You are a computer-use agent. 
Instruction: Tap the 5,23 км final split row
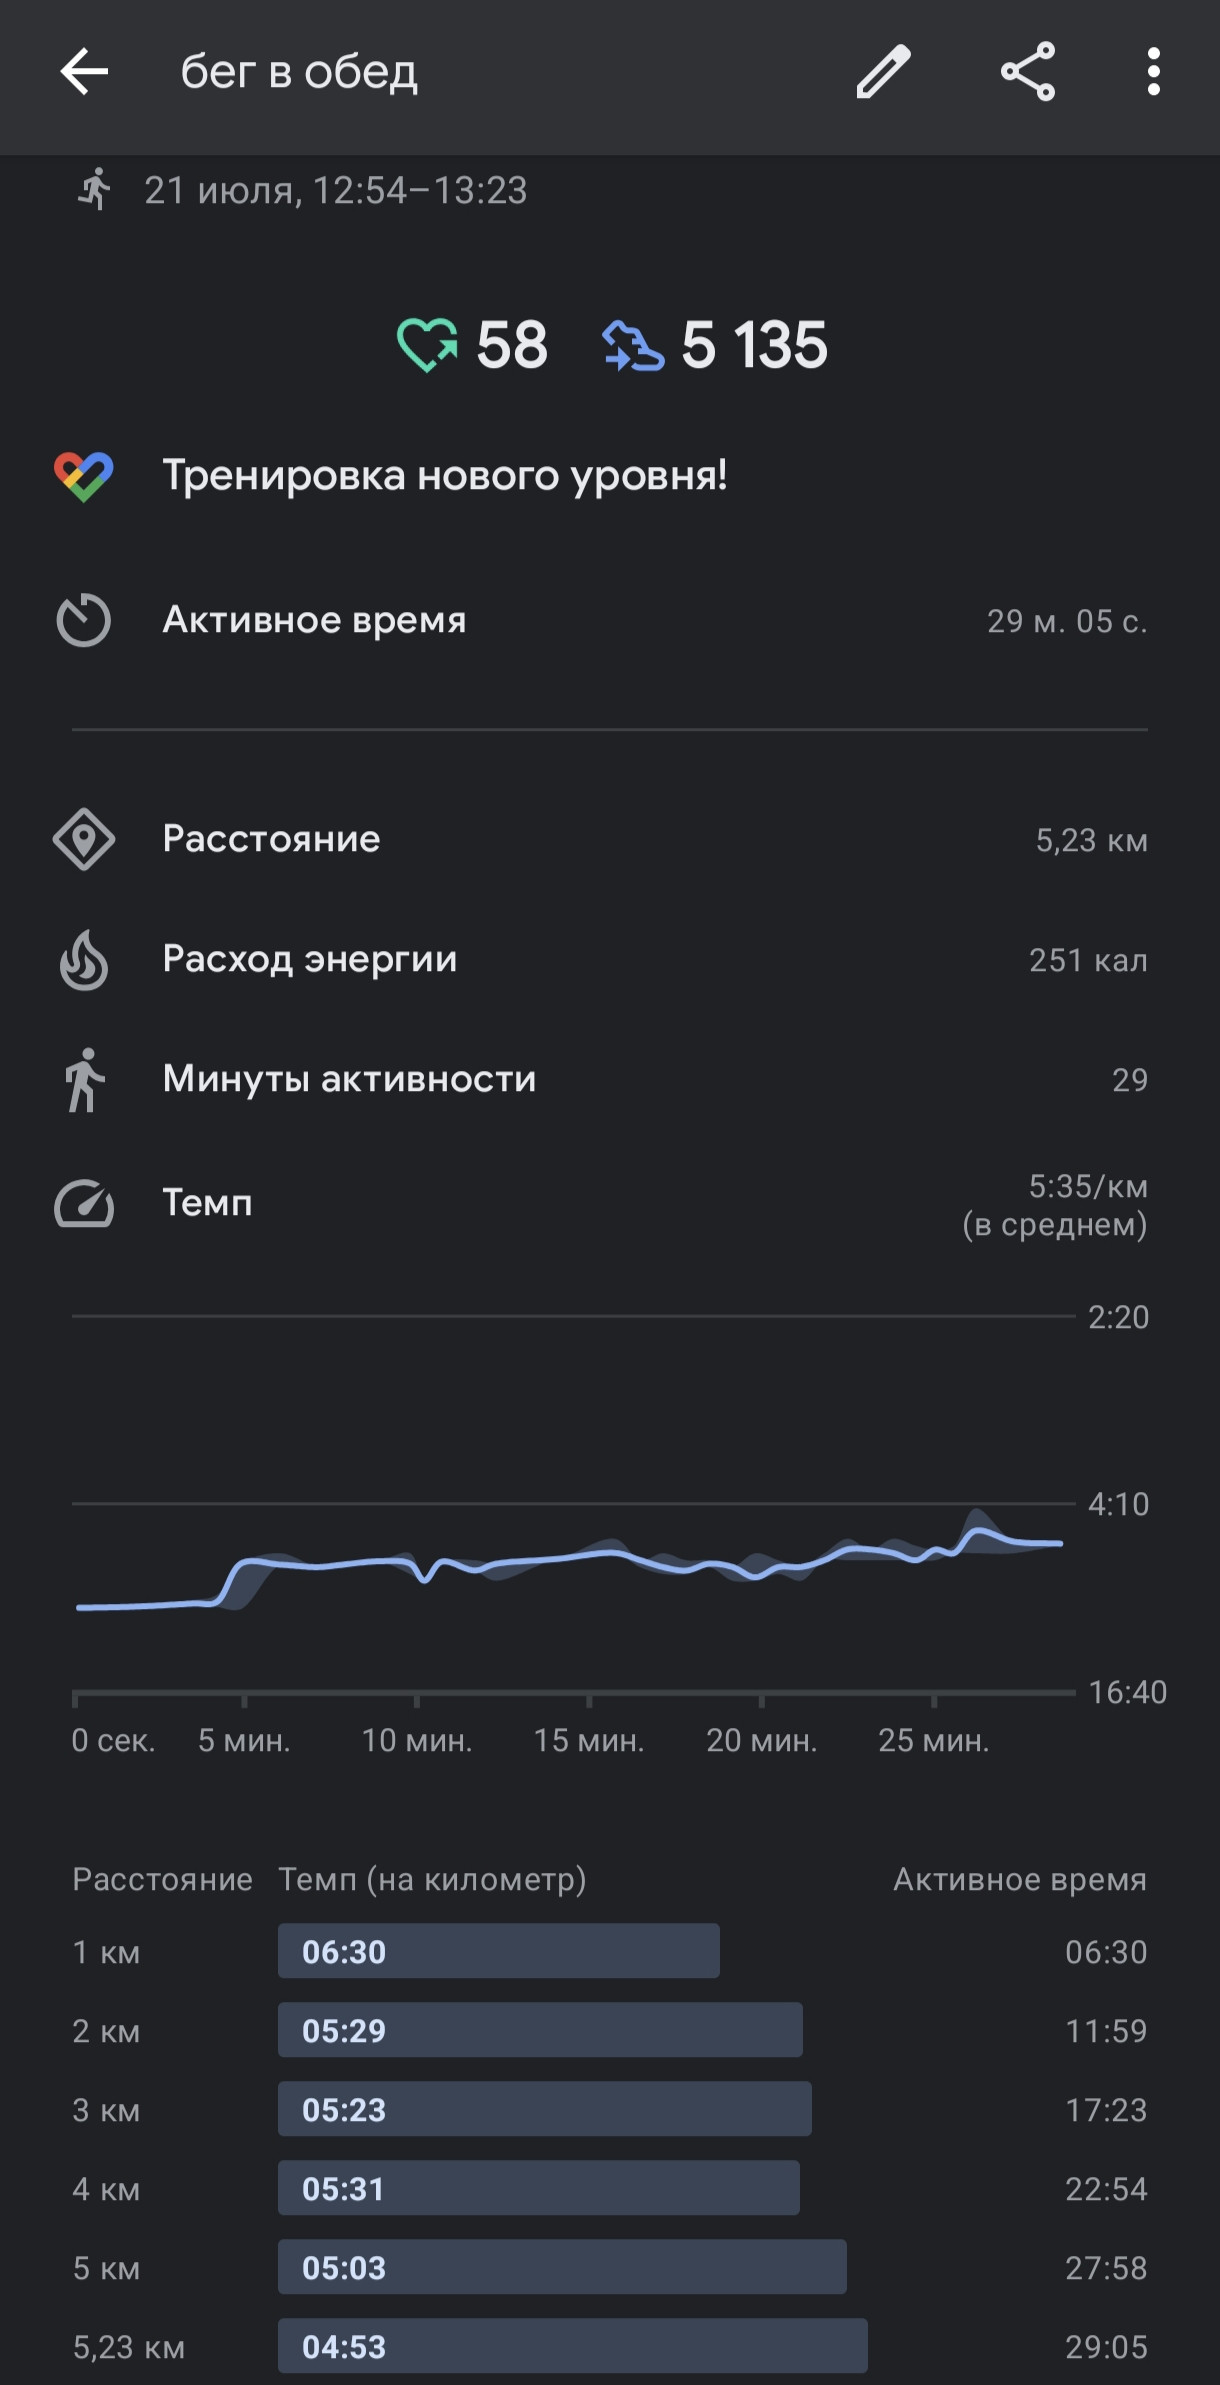point(610,2346)
